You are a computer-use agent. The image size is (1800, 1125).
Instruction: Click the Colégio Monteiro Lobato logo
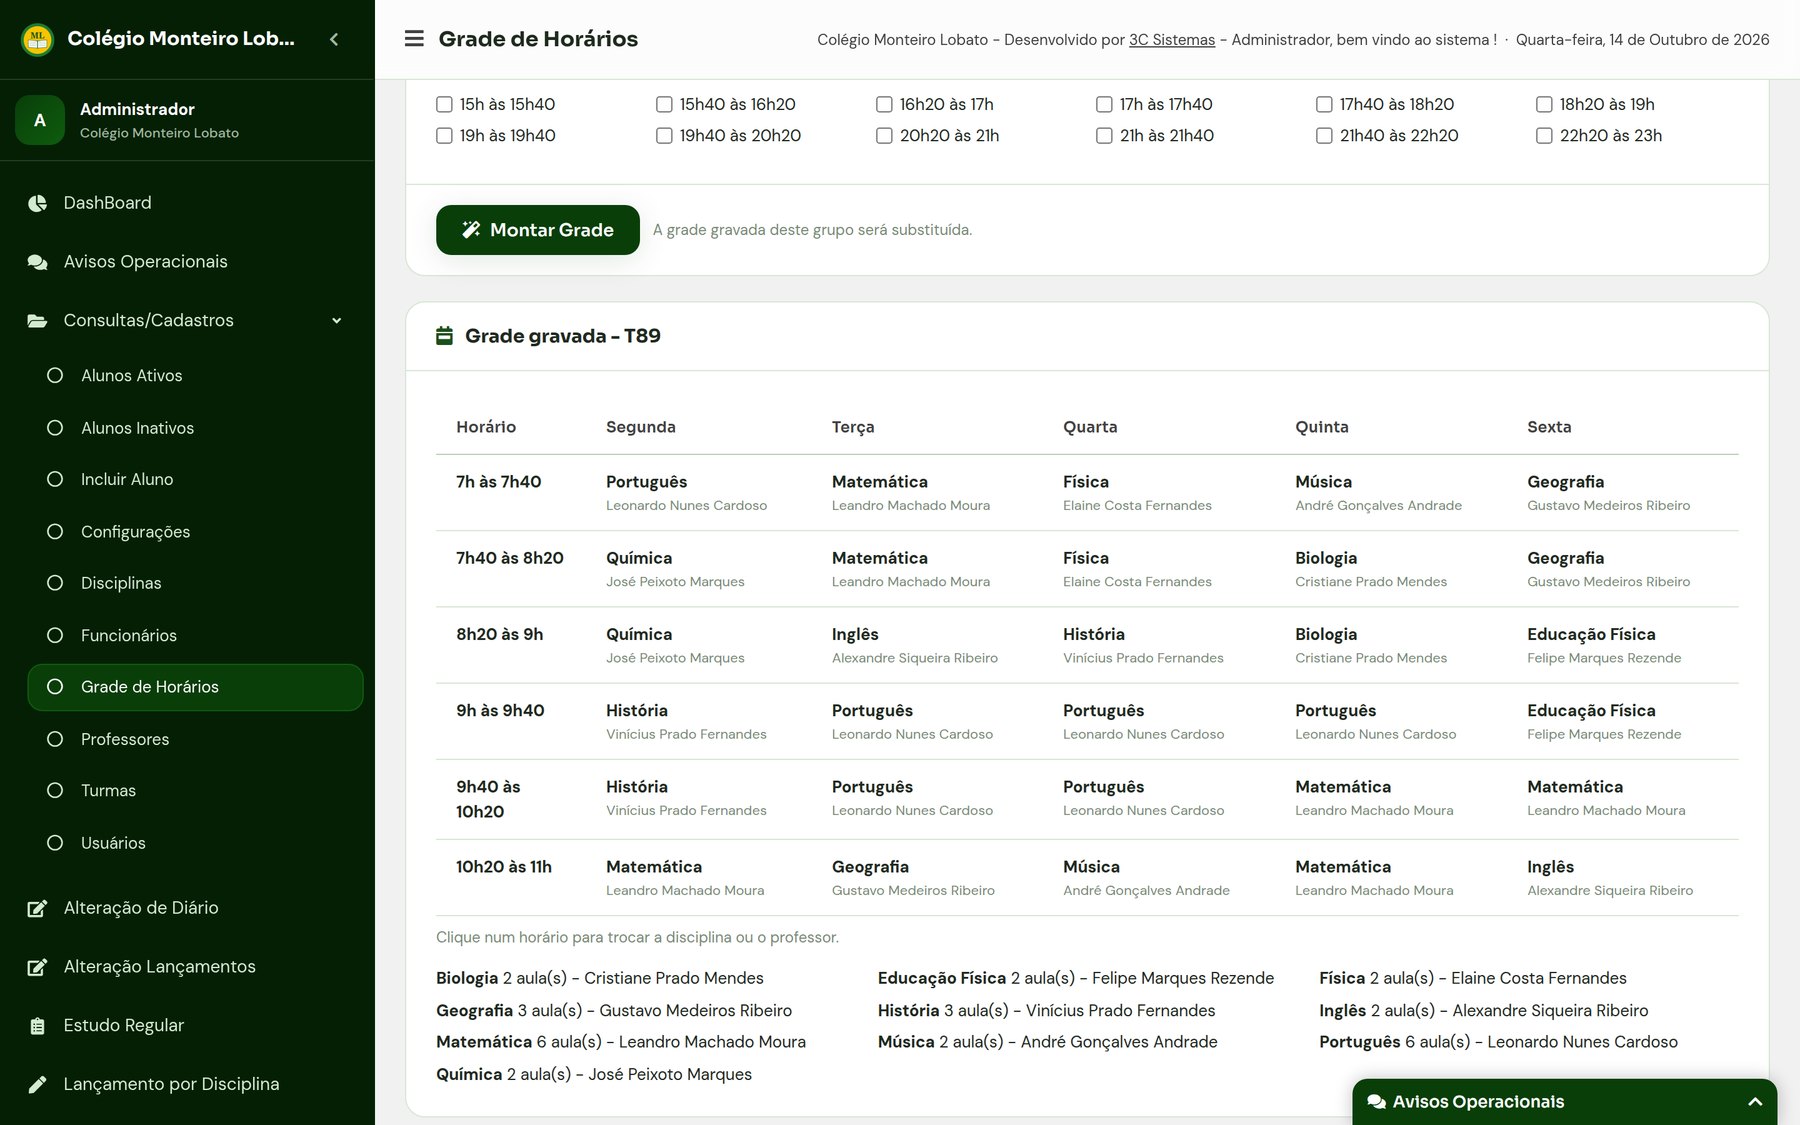coord(37,39)
